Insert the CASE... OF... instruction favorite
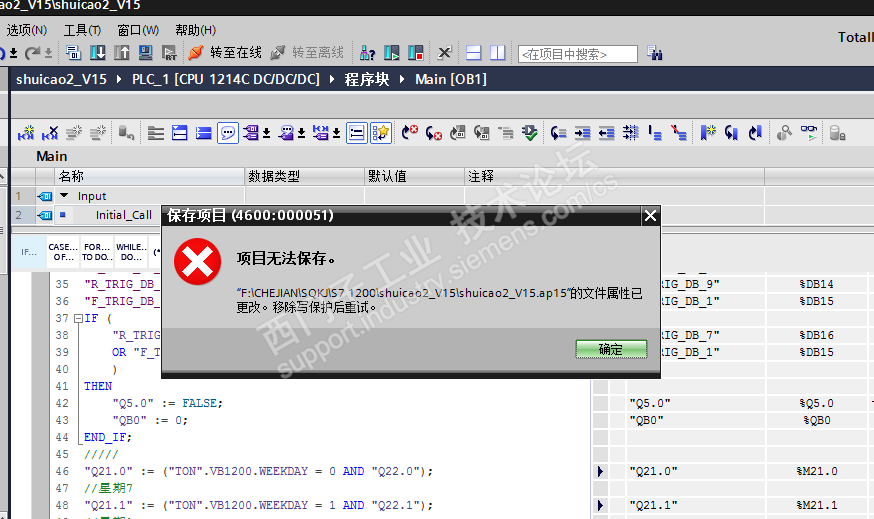The width and height of the screenshot is (874, 519). (63, 252)
